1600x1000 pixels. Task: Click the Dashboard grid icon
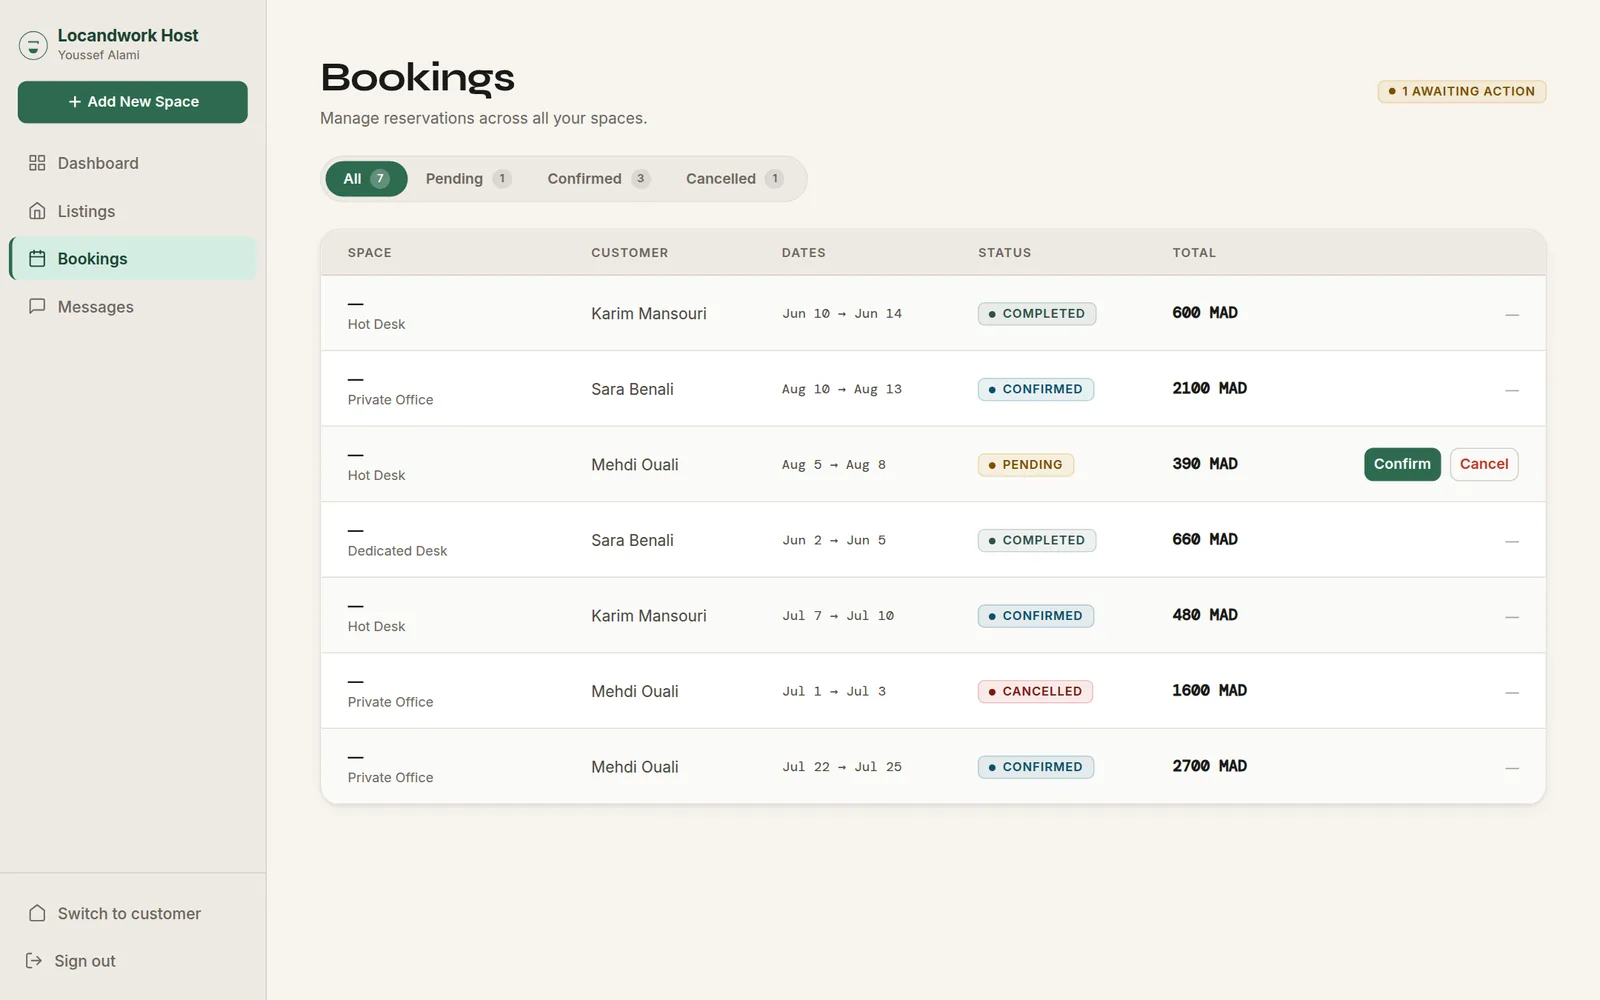pyautogui.click(x=37, y=163)
